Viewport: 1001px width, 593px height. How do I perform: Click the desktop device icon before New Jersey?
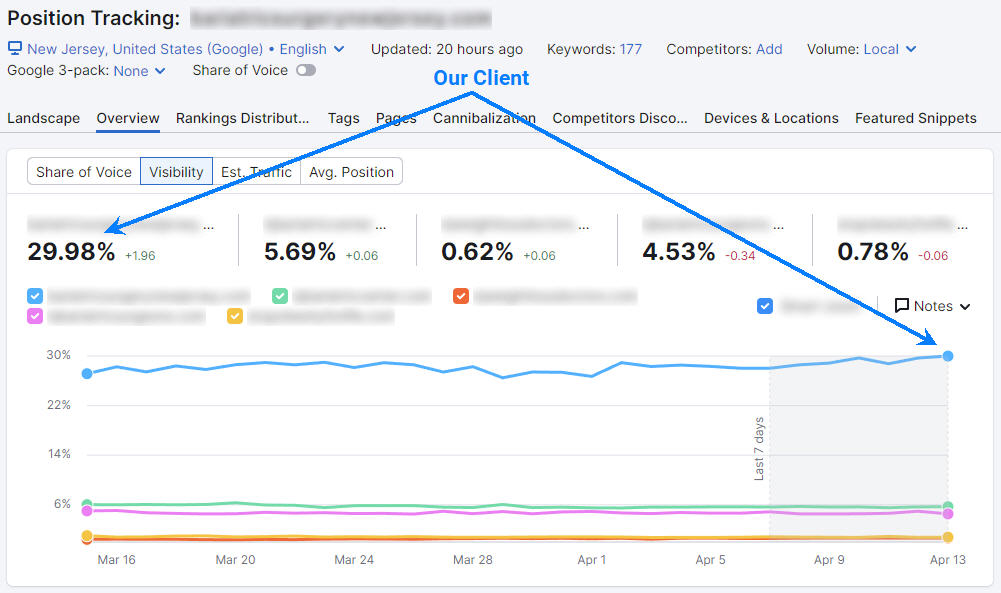point(14,48)
